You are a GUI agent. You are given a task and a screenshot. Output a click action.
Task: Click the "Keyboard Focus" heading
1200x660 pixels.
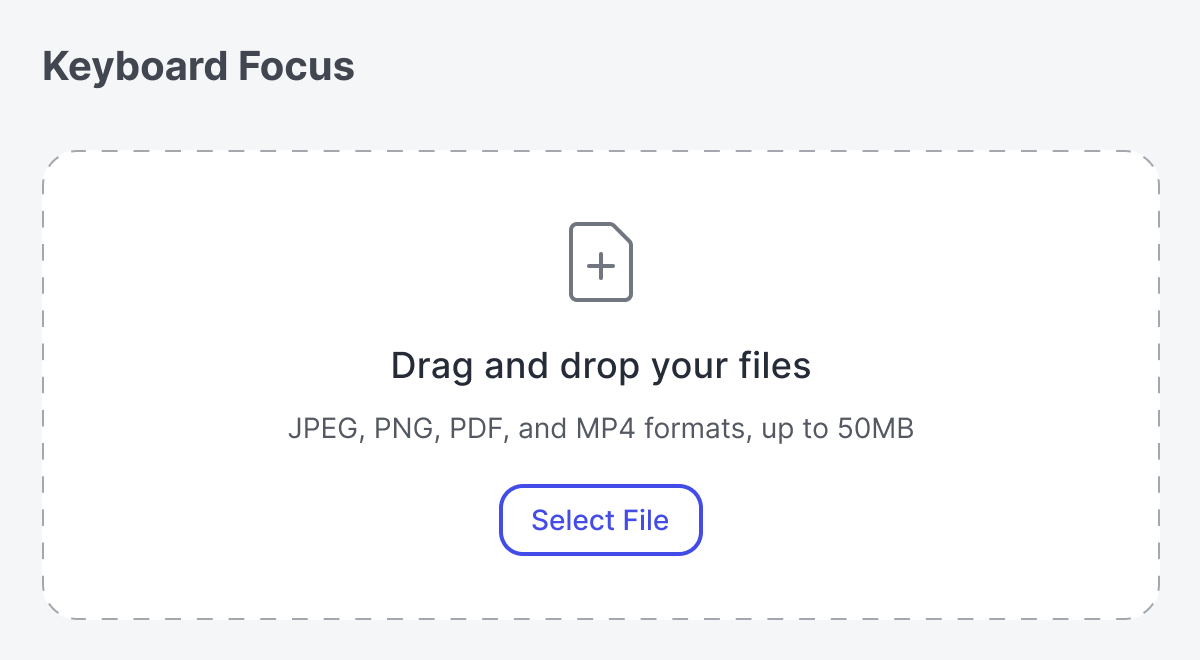[198, 67]
